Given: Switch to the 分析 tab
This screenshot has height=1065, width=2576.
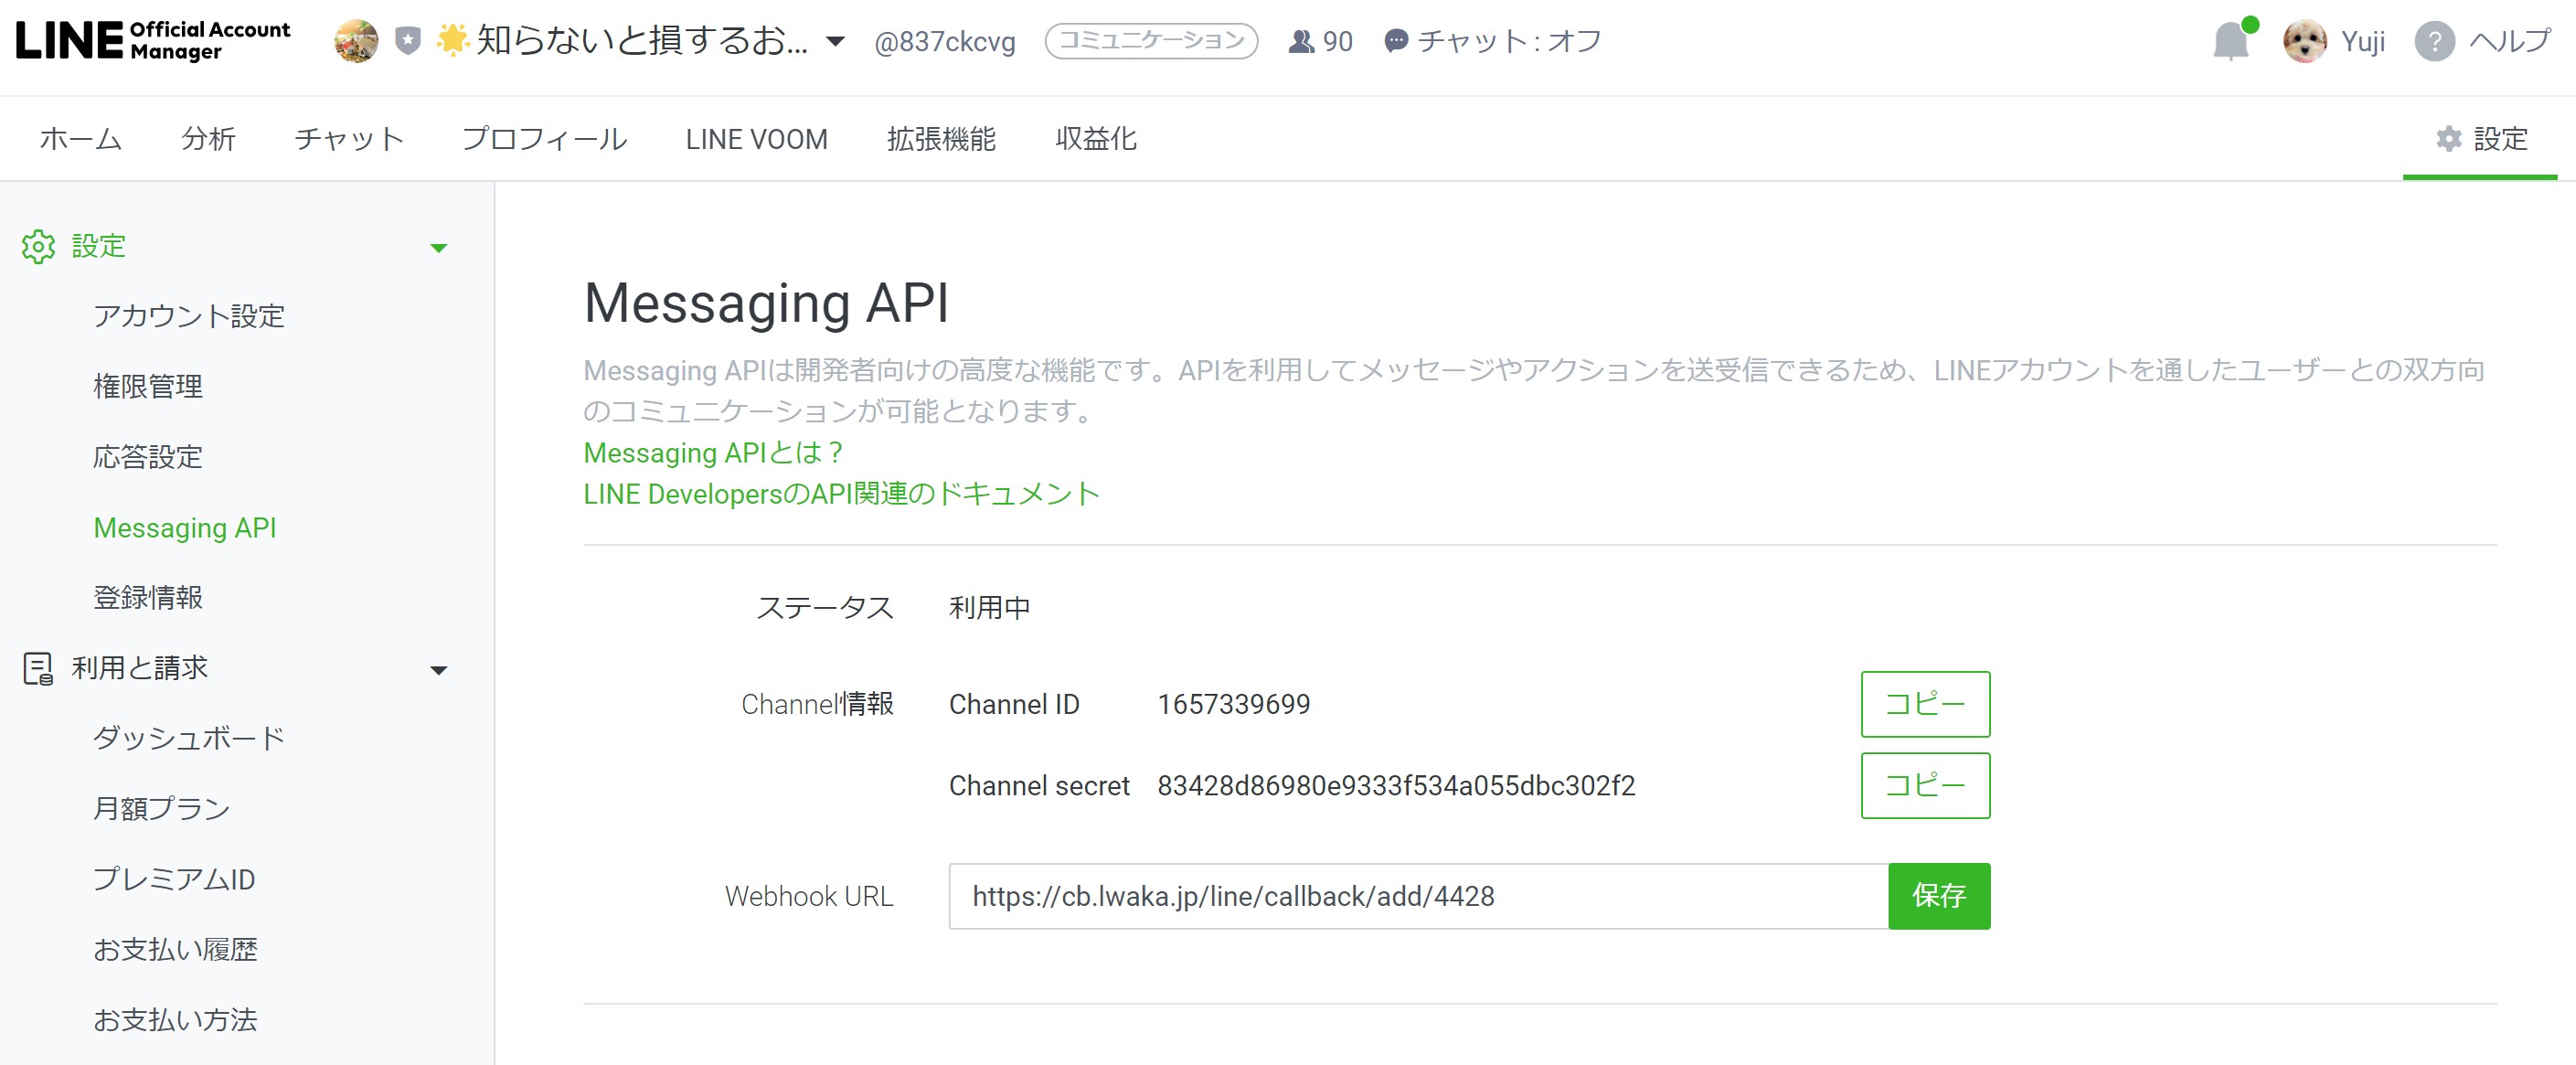Looking at the screenshot, I should (x=208, y=139).
